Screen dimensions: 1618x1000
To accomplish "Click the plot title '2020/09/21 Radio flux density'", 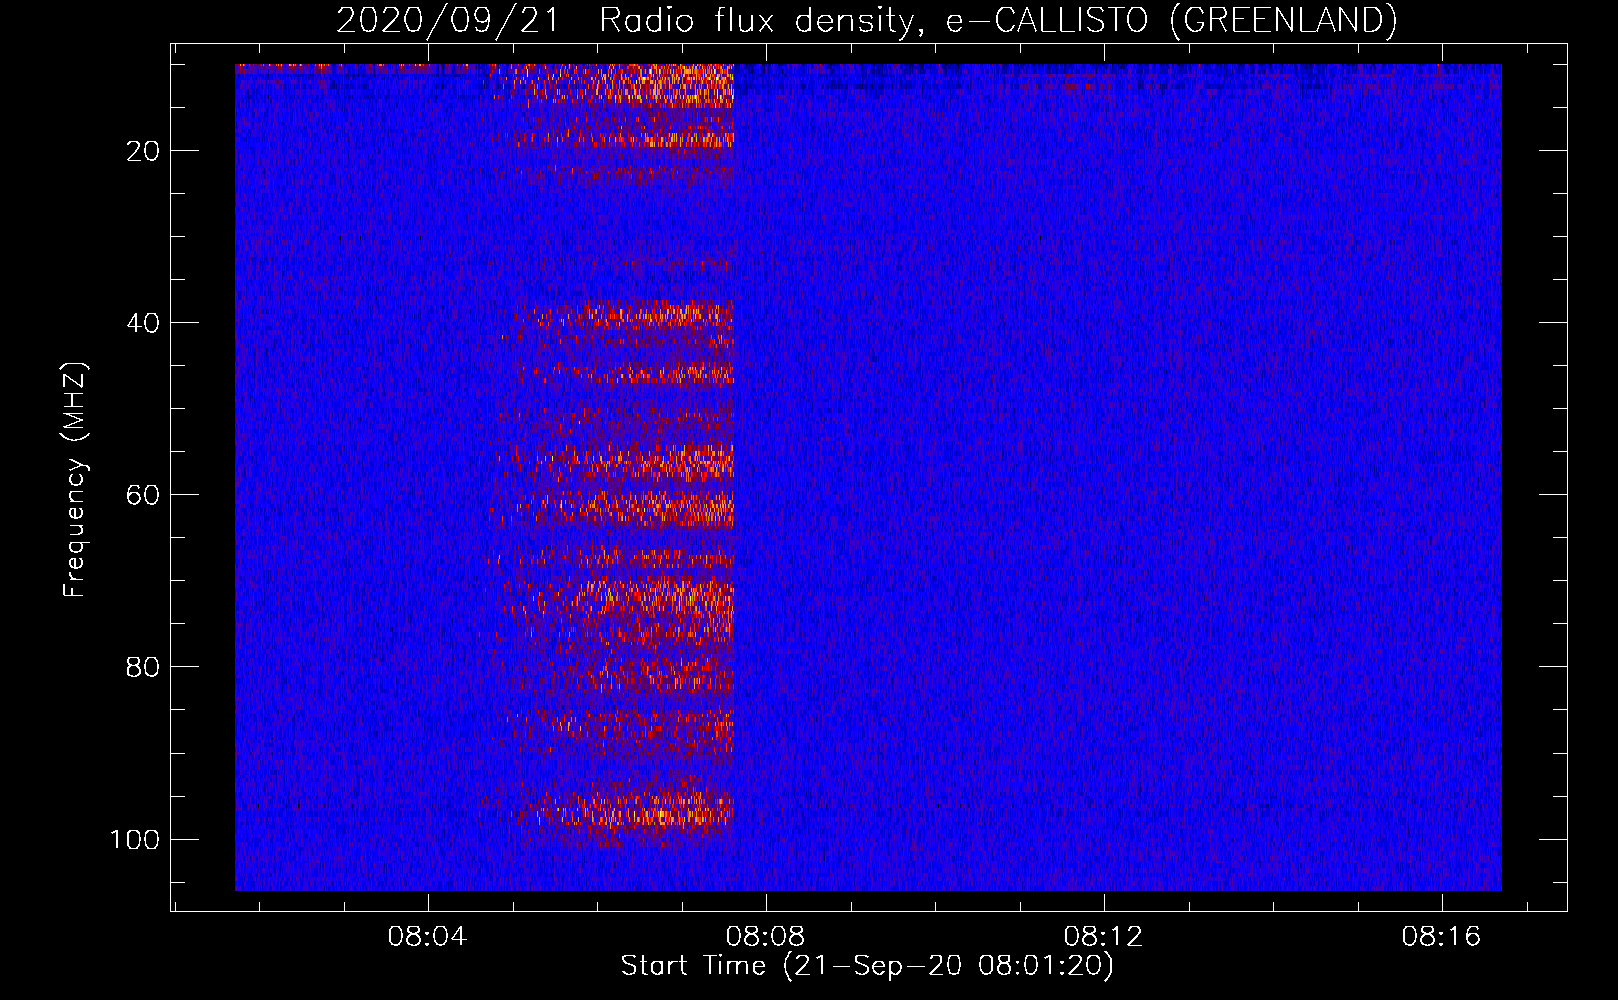I will click(626, 20).
